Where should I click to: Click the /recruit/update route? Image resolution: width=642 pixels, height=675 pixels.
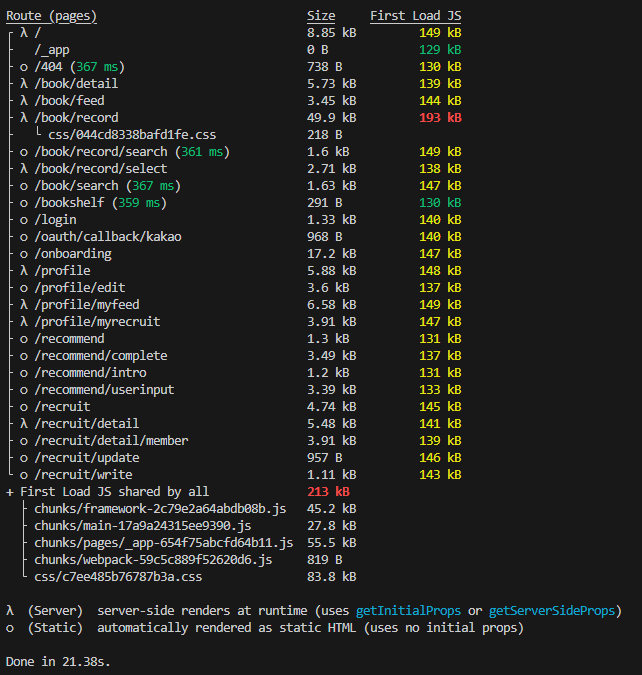click(87, 458)
